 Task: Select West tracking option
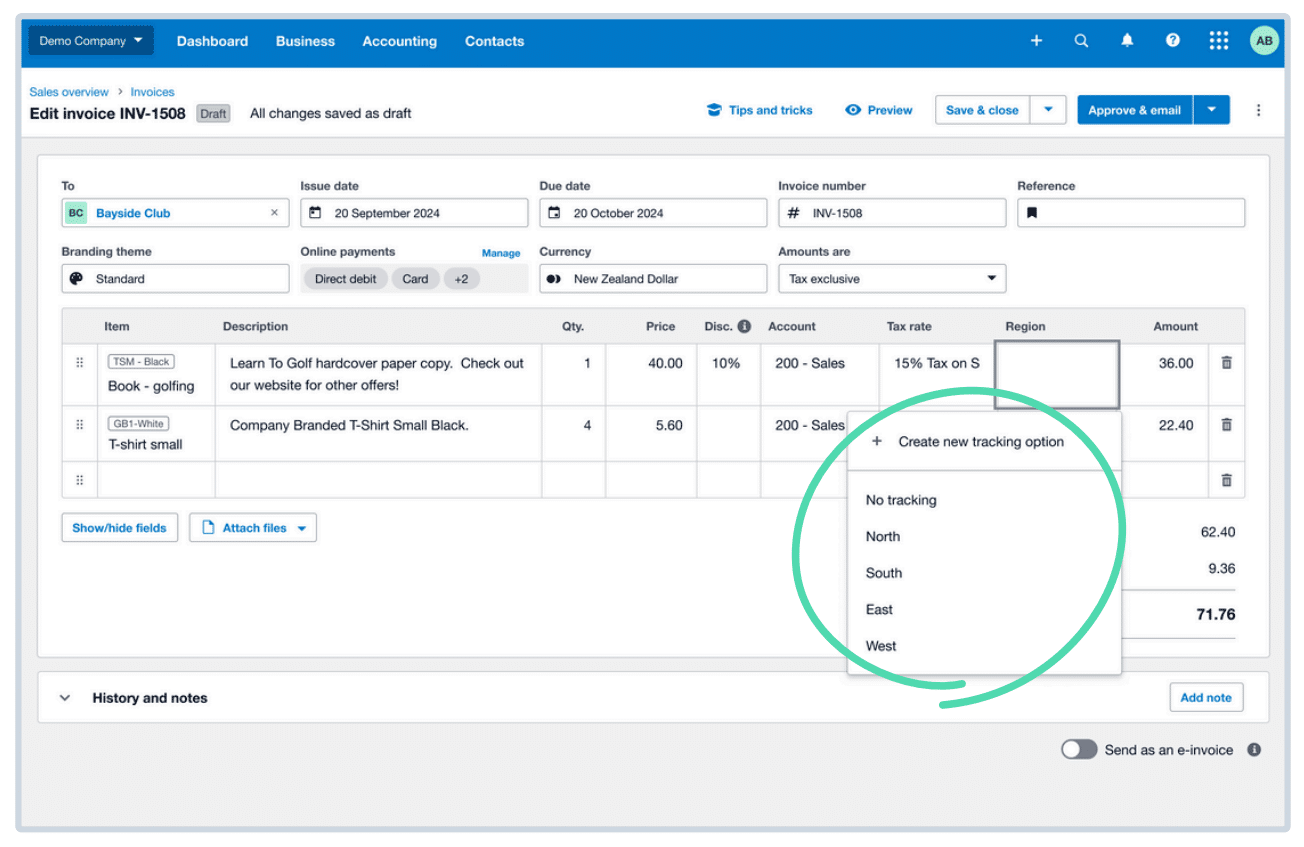click(x=984, y=646)
